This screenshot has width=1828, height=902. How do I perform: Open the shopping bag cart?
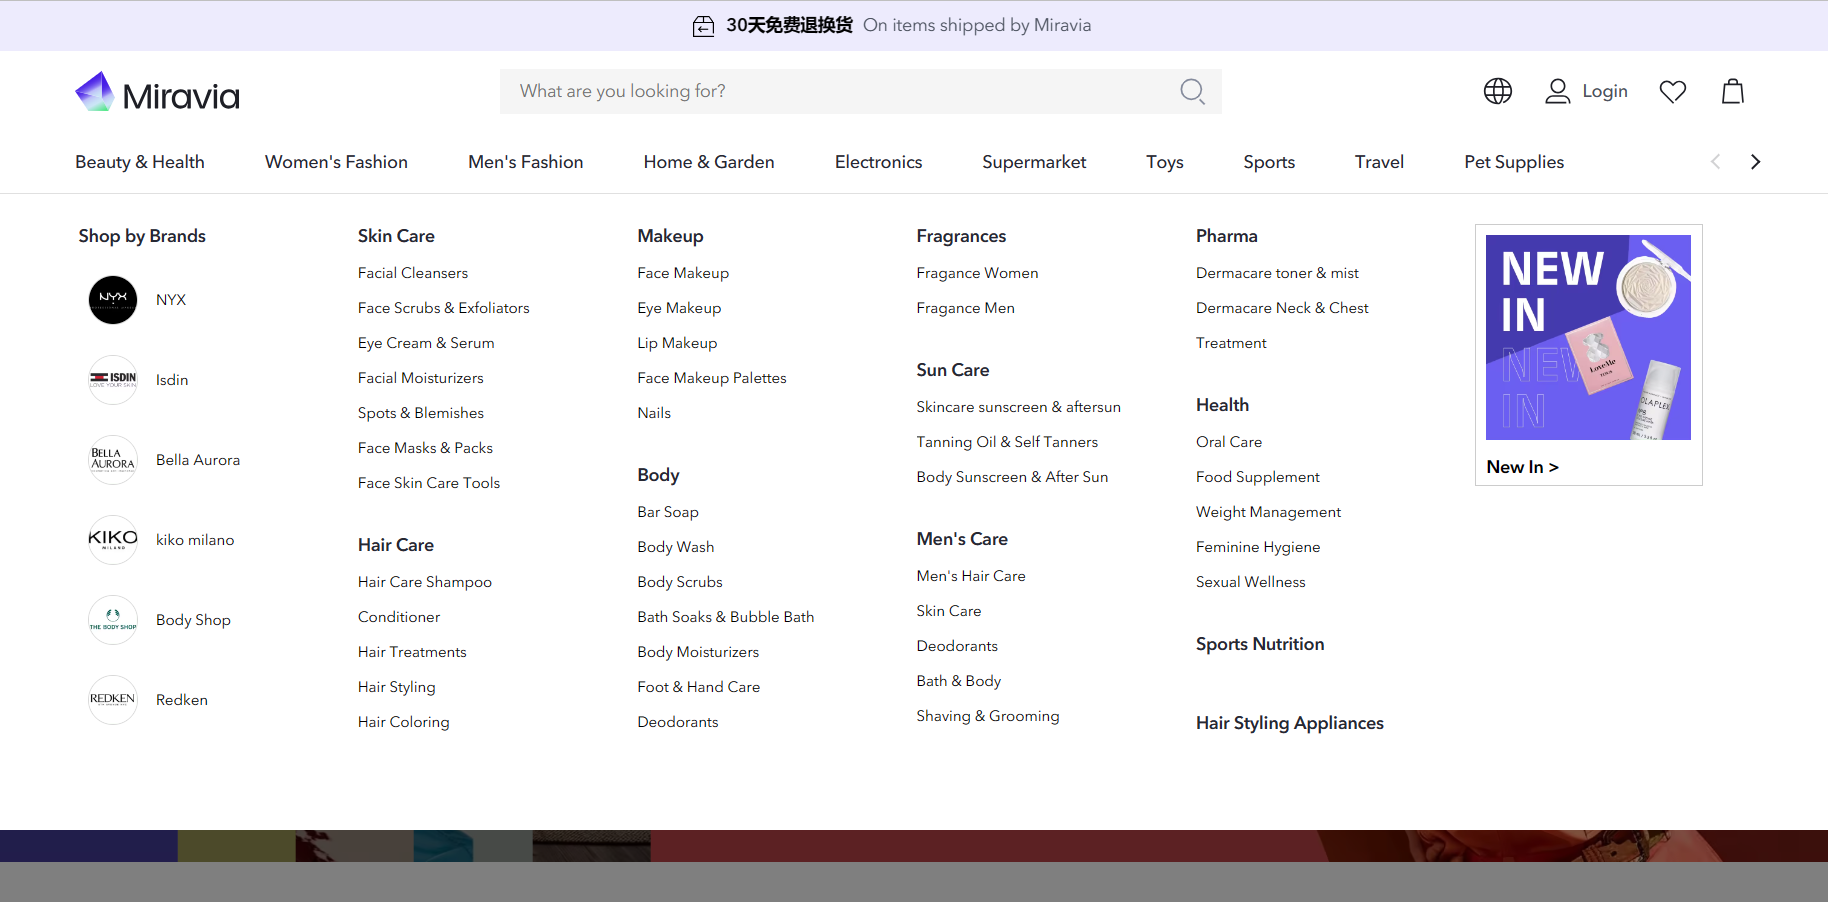(1733, 91)
